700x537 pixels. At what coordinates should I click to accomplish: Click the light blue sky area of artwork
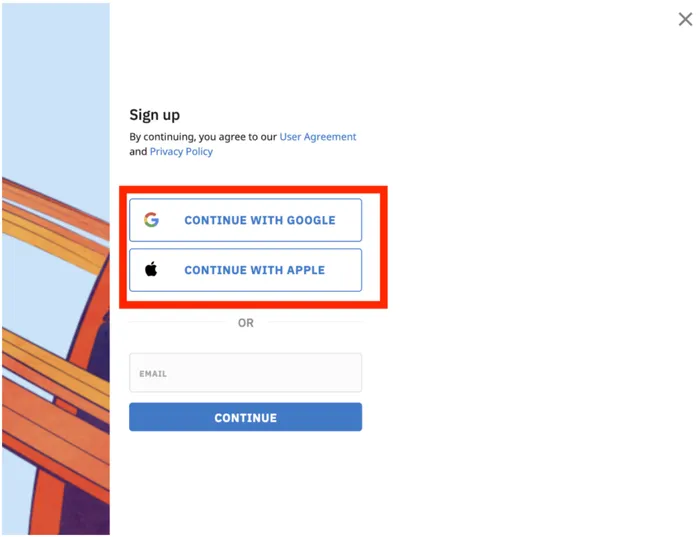(x=56, y=89)
